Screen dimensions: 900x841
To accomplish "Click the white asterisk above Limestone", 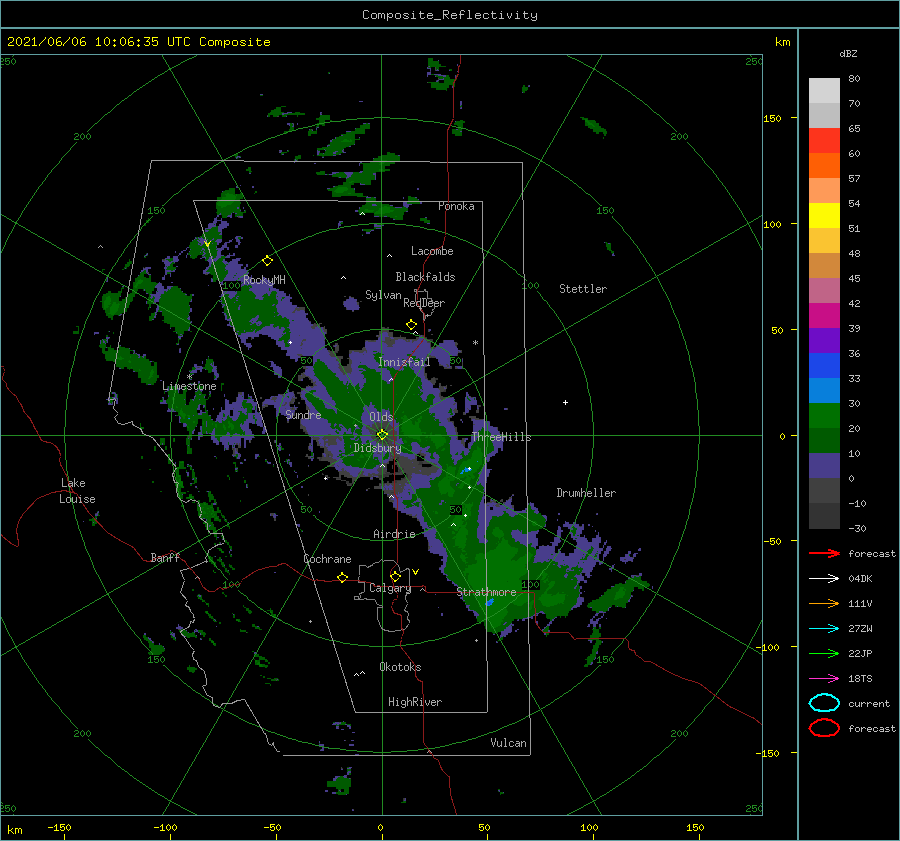I will pos(189,377).
